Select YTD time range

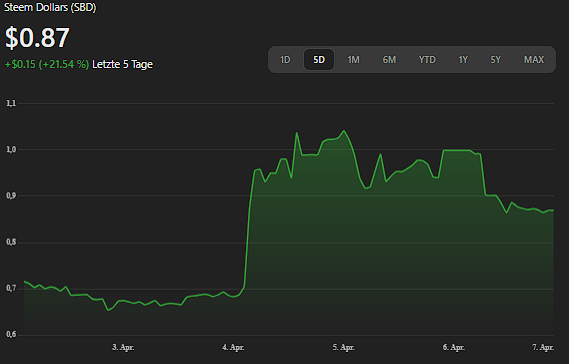point(427,60)
